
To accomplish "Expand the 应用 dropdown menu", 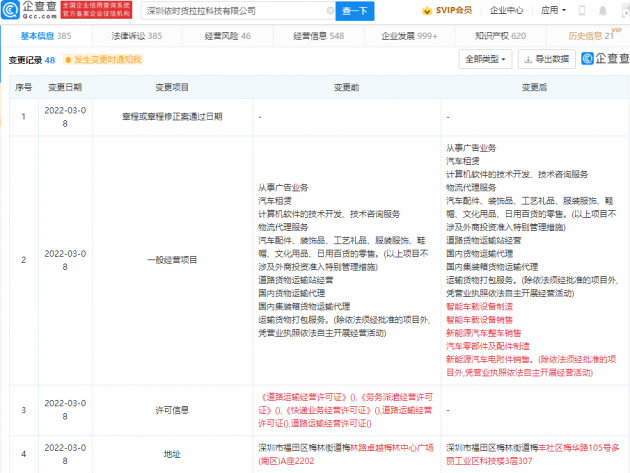I will click(553, 10).
